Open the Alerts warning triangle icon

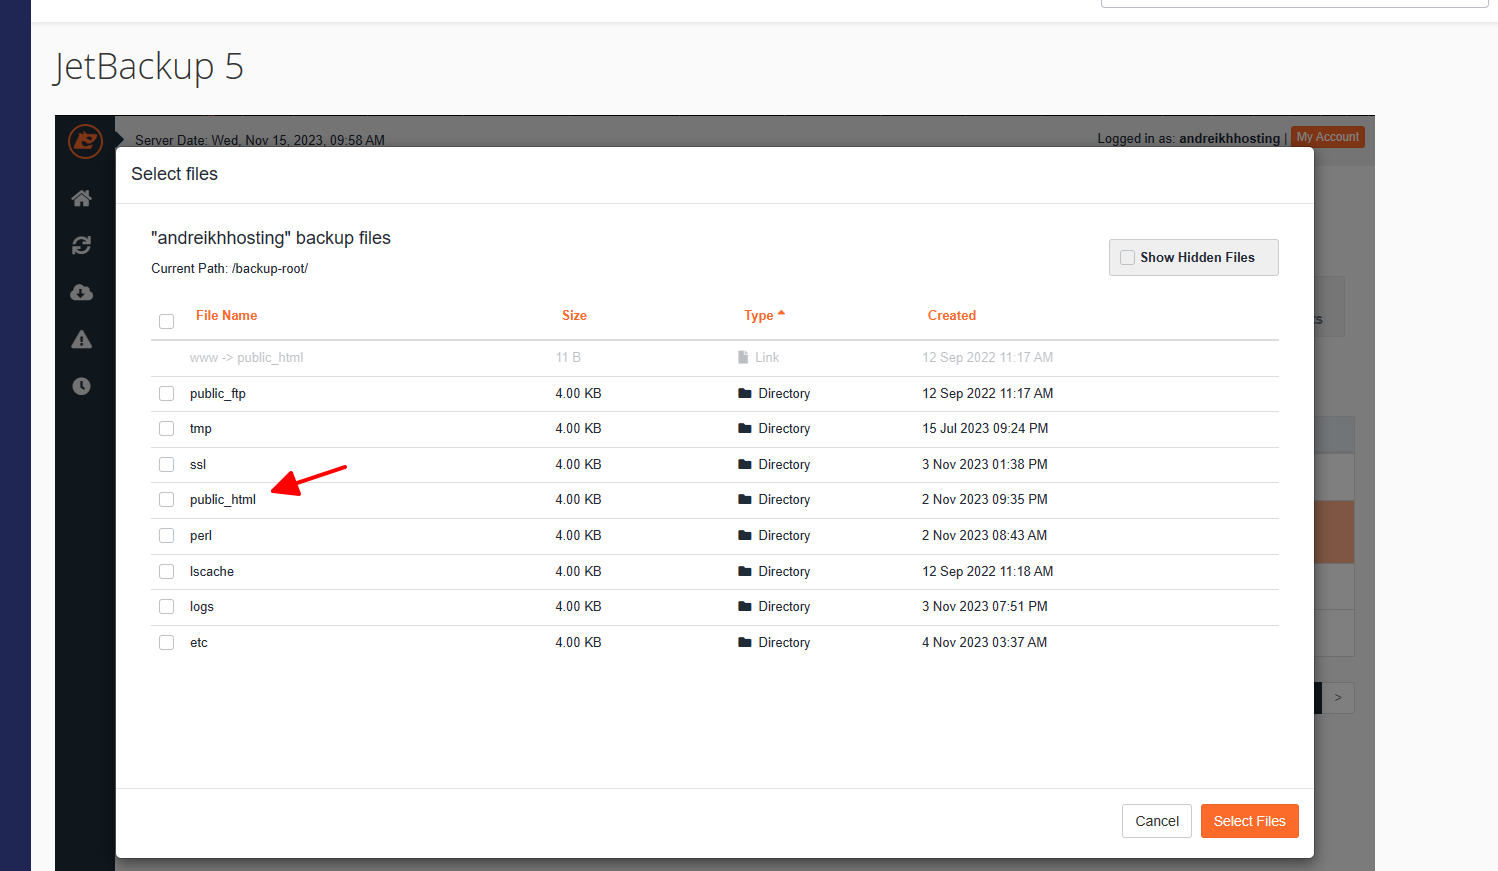point(82,340)
